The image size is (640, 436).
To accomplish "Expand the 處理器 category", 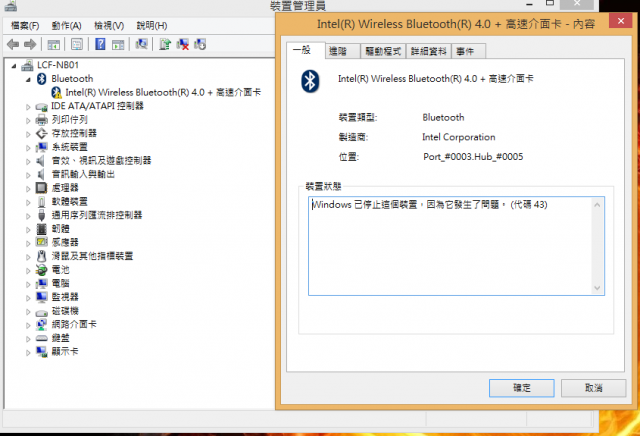I will click(x=28, y=189).
